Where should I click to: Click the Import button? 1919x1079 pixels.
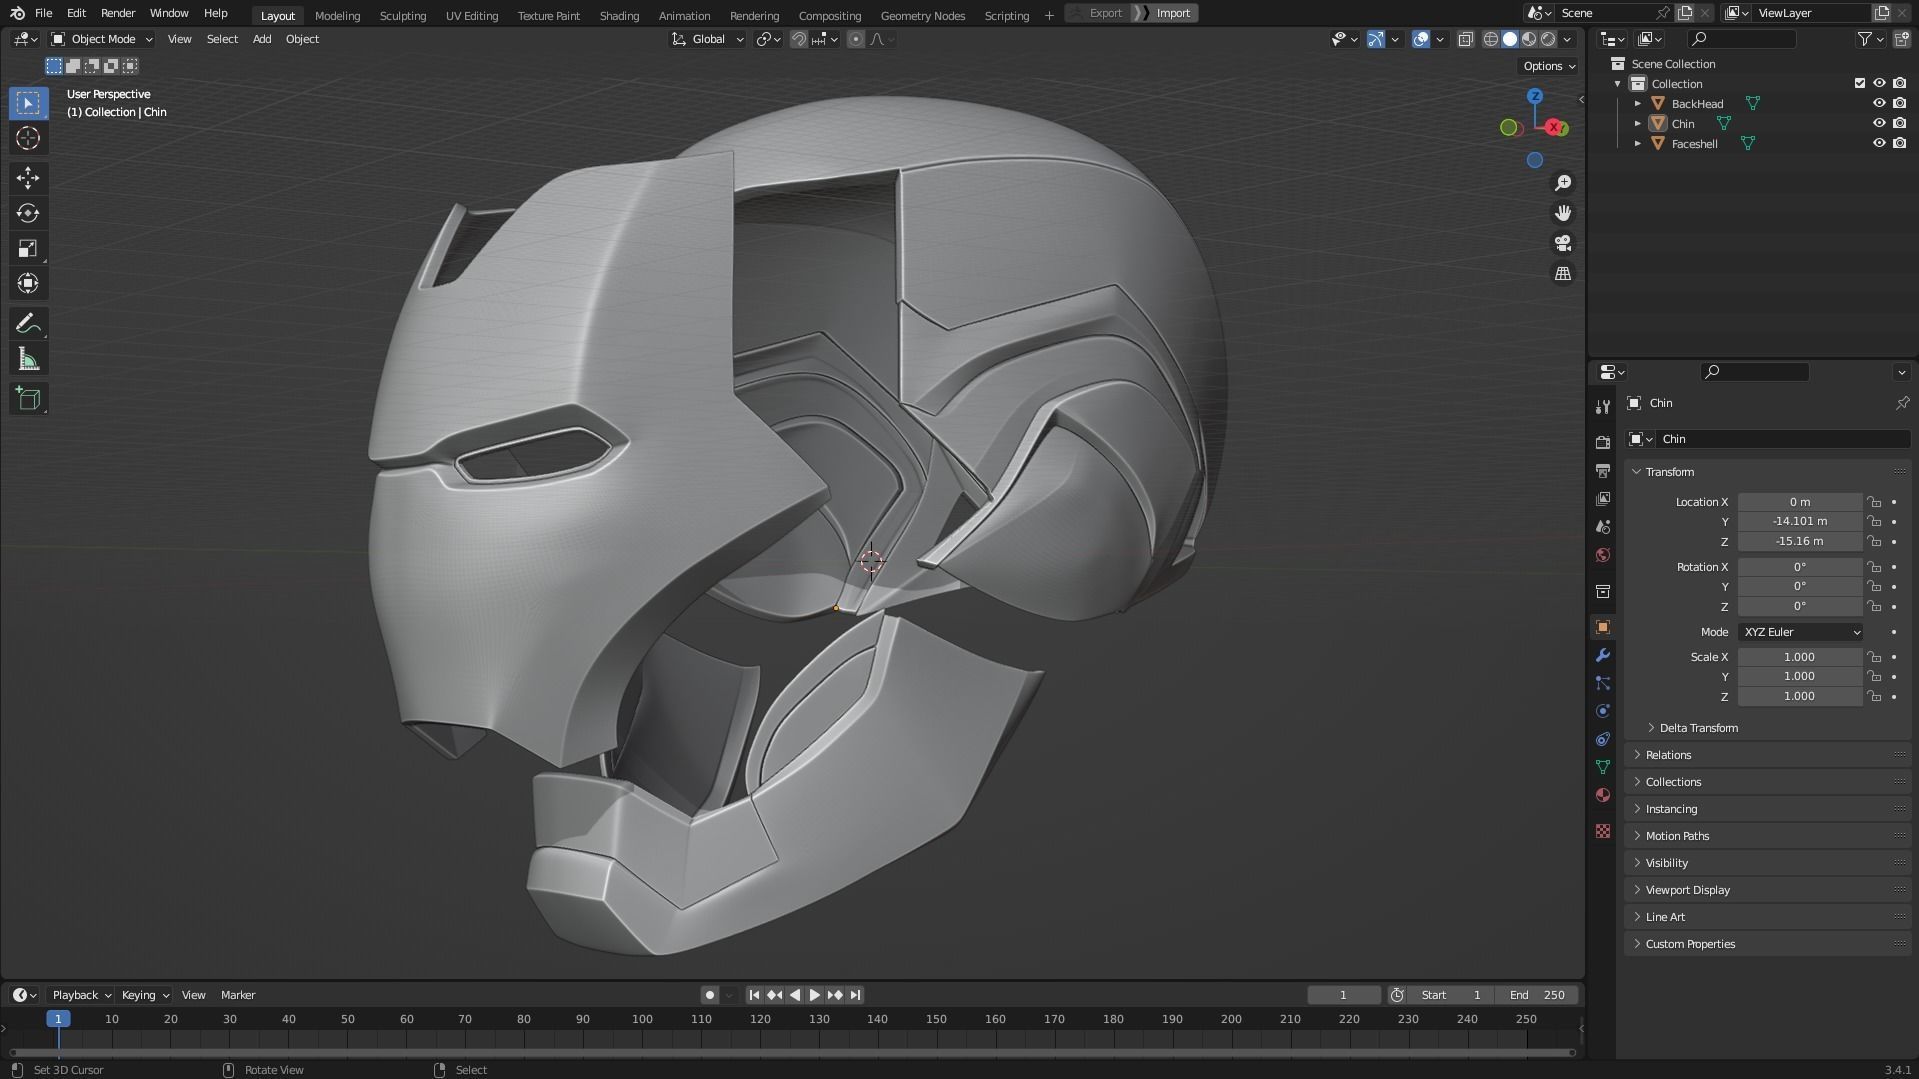1172,13
